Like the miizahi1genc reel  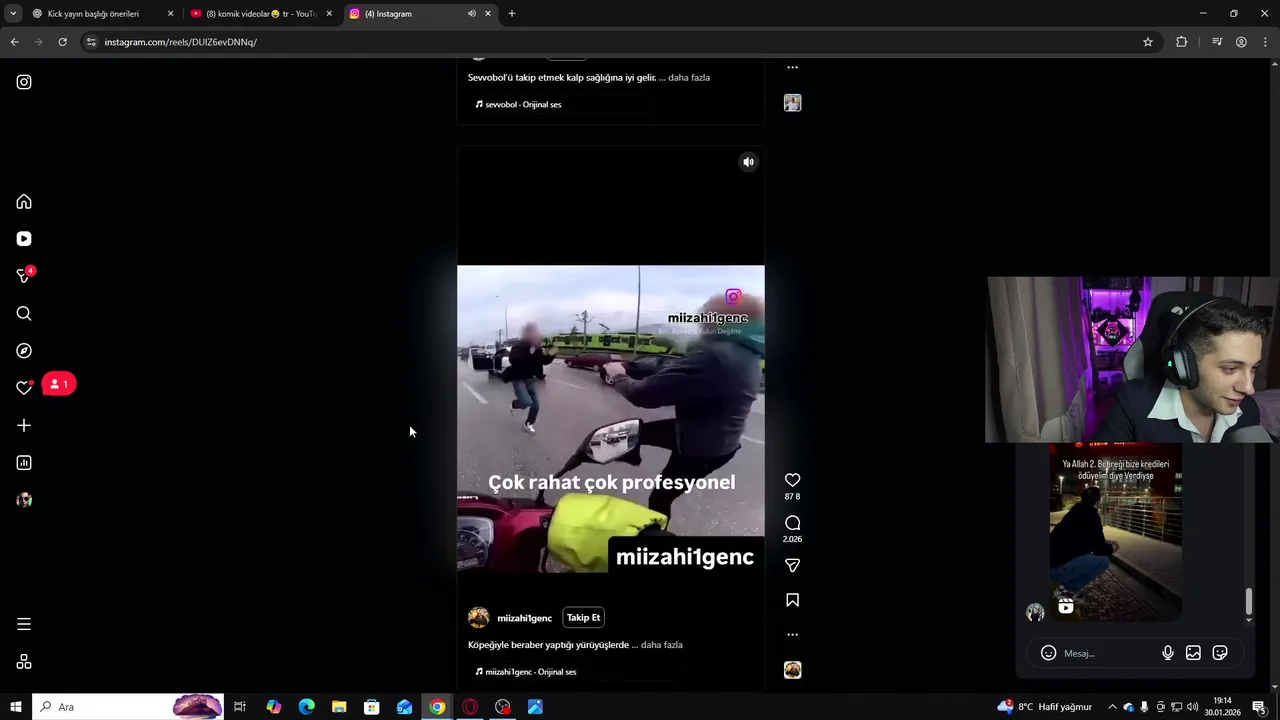pos(792,480)
